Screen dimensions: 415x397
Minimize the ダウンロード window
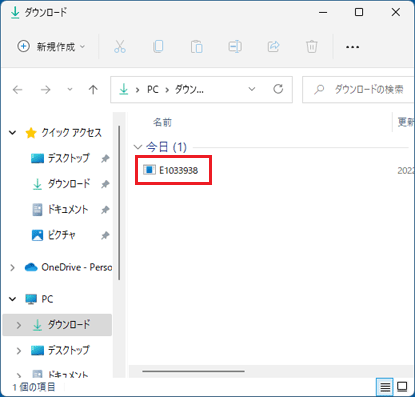click(x=323, y=12)
